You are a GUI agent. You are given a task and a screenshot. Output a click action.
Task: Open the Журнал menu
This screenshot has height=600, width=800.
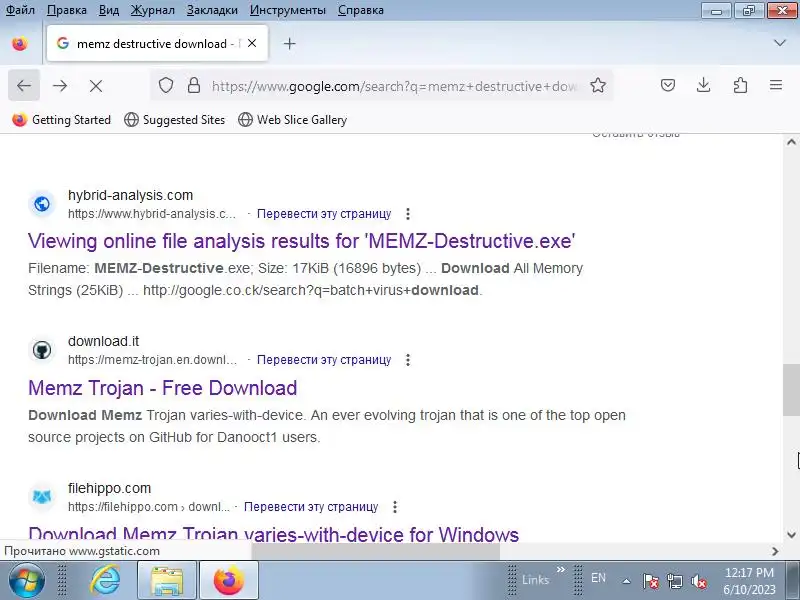[x=153, y=10]
